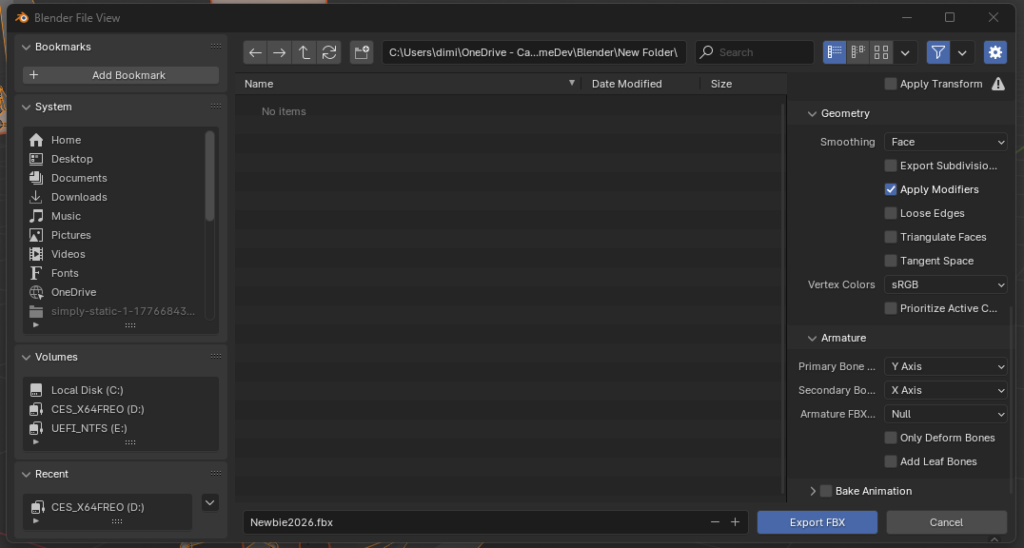This screenshot has height=548, width=1024.
Task: Click the Cancel button
Action: (946, 522)
